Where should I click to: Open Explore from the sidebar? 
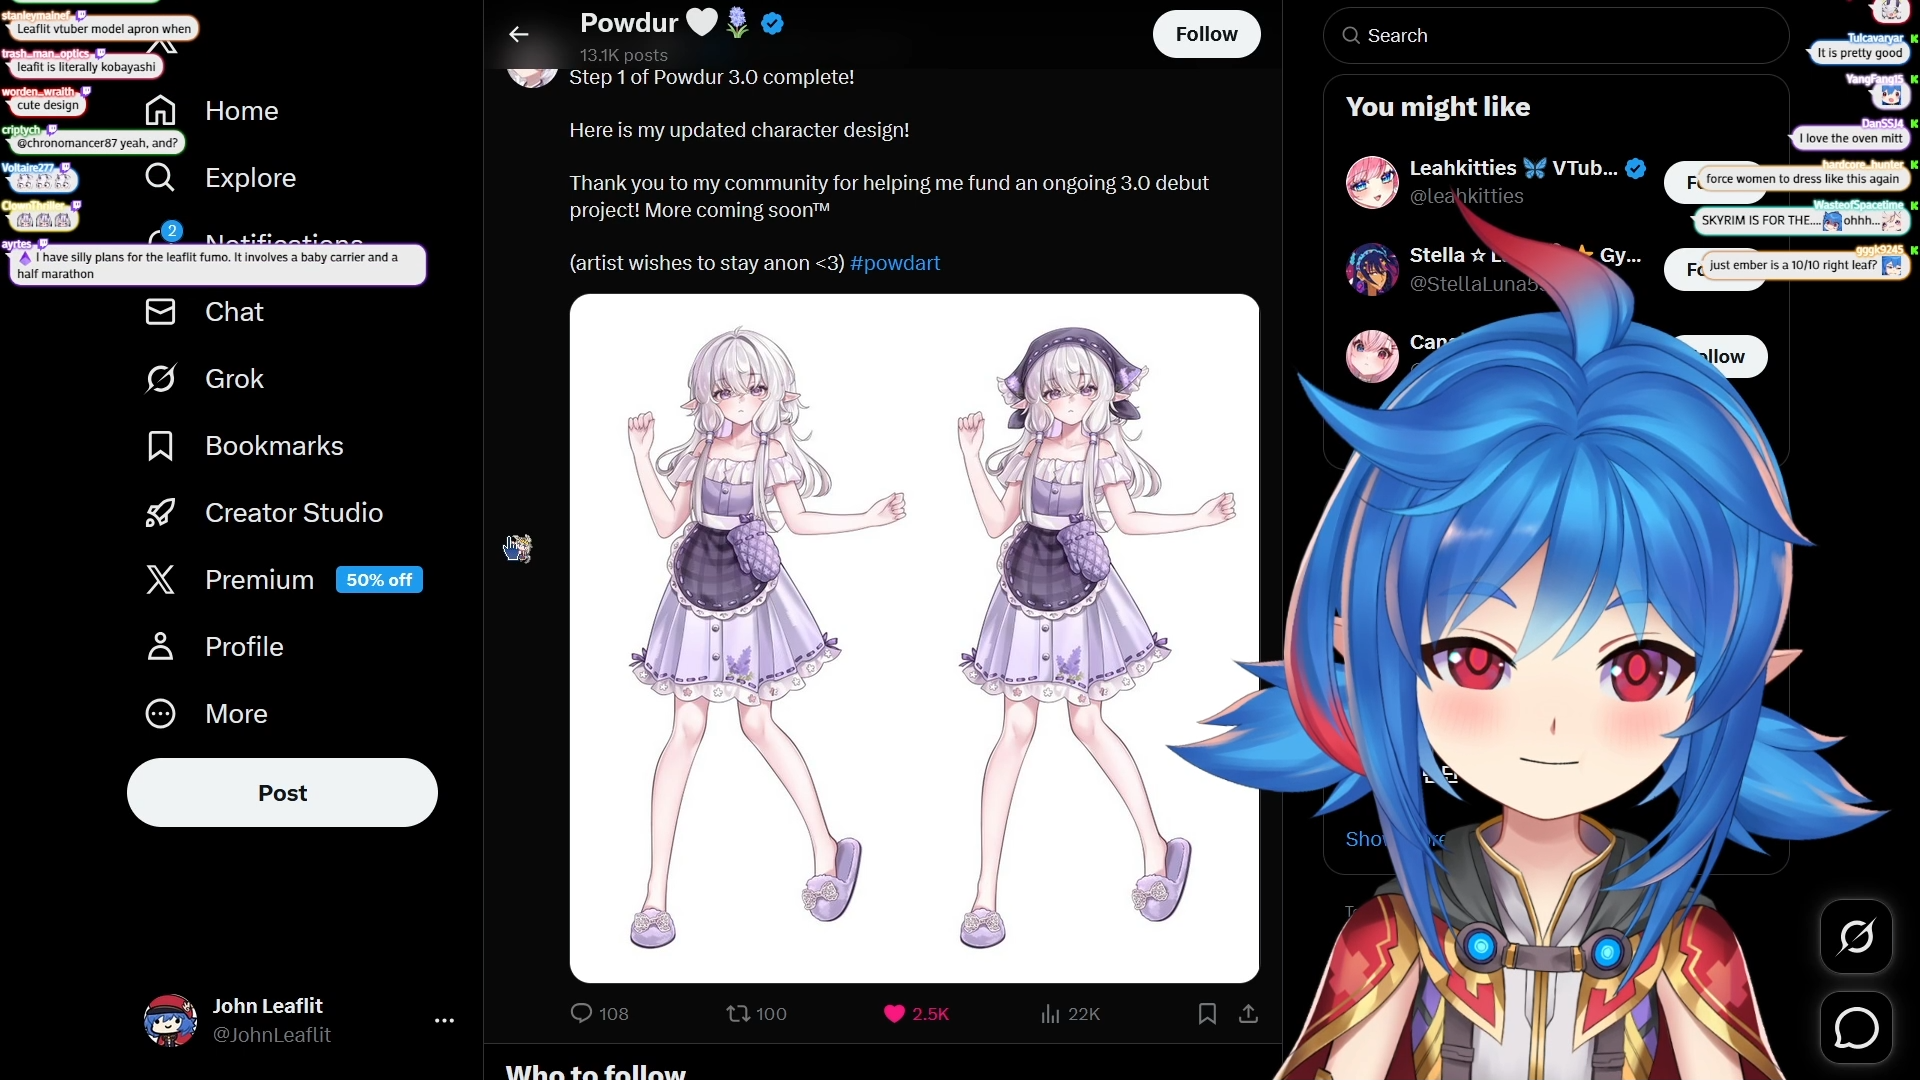pos(221,178)
